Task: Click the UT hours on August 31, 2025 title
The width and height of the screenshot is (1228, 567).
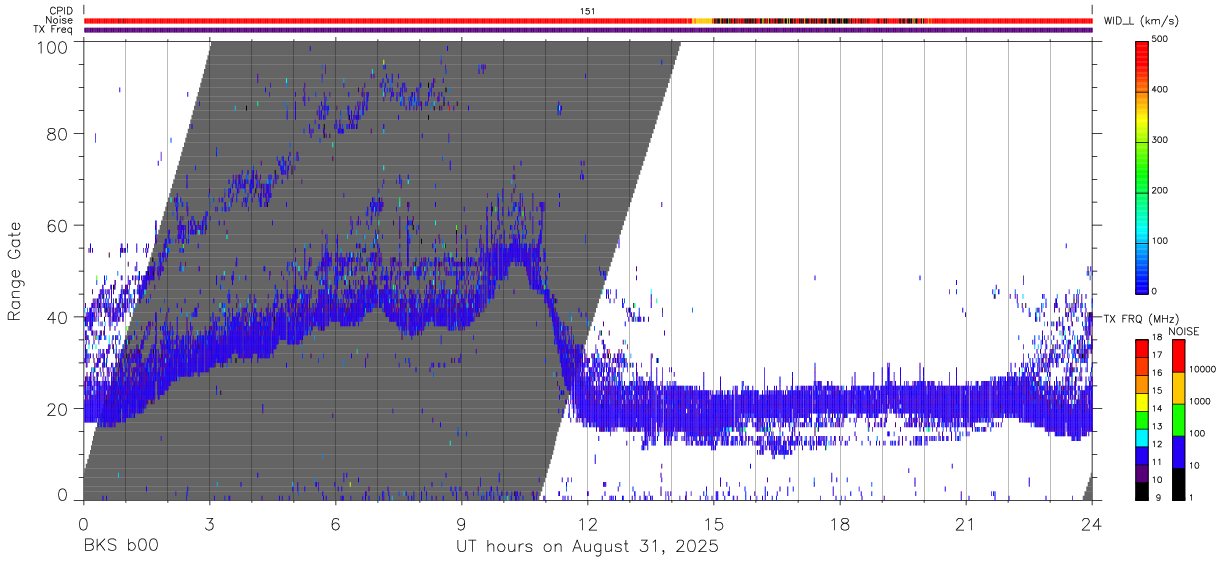Action: pos(588,547)
